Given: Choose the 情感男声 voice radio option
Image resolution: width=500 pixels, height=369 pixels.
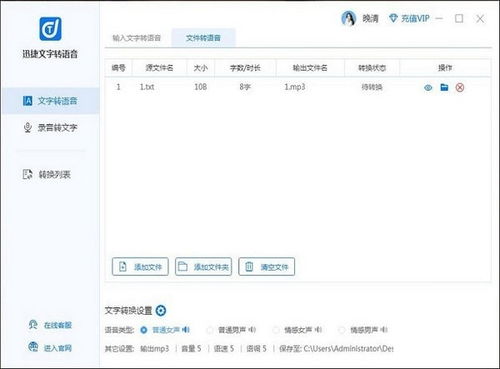Looking at the screenshot, I should click(342, 330).
